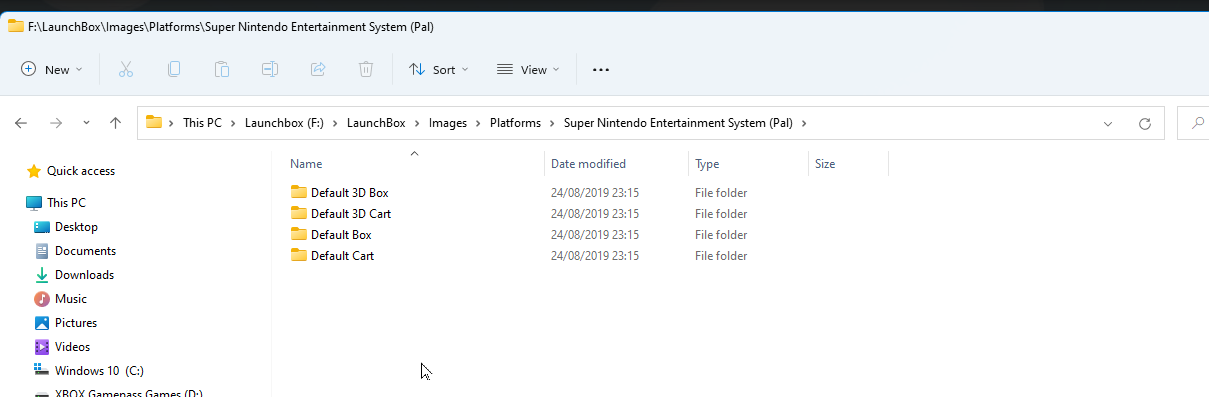Screen dimensions: 1209x397
Task: Open Quick access in navigation pane
Action: [x=81, y=171]
